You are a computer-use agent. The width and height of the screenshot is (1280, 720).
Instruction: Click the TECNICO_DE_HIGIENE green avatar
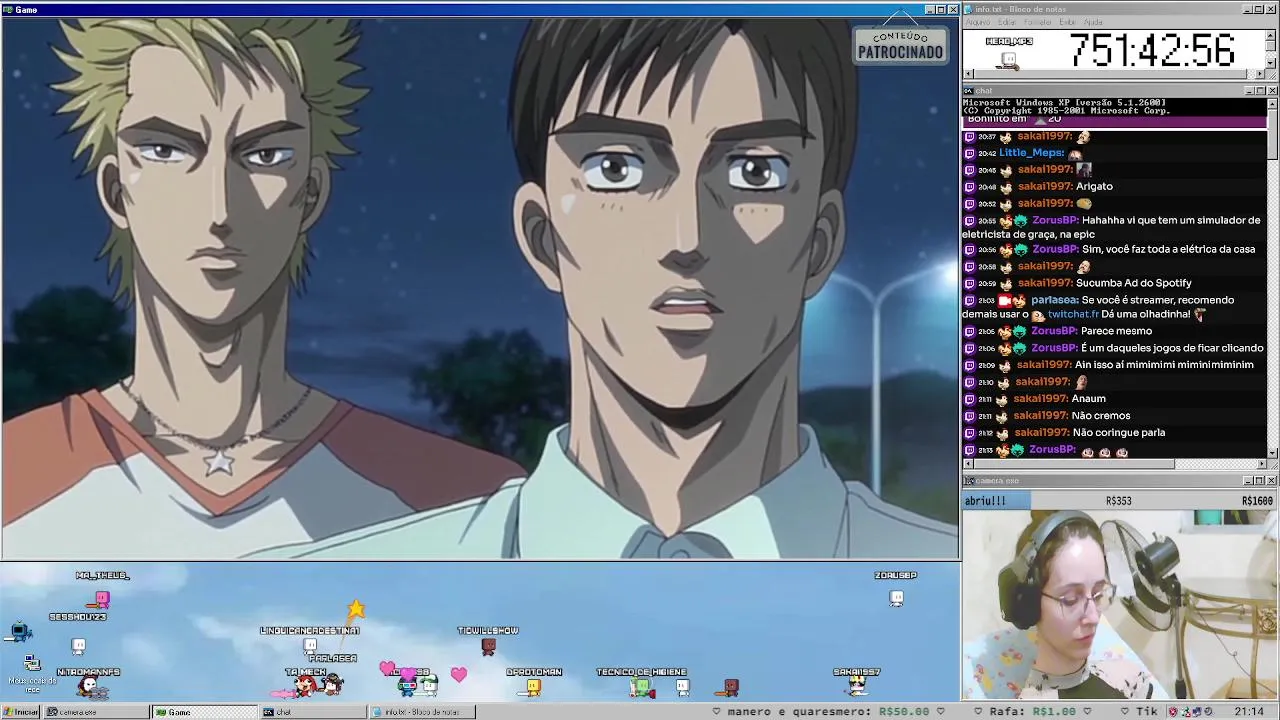click(x=642, y=687)
